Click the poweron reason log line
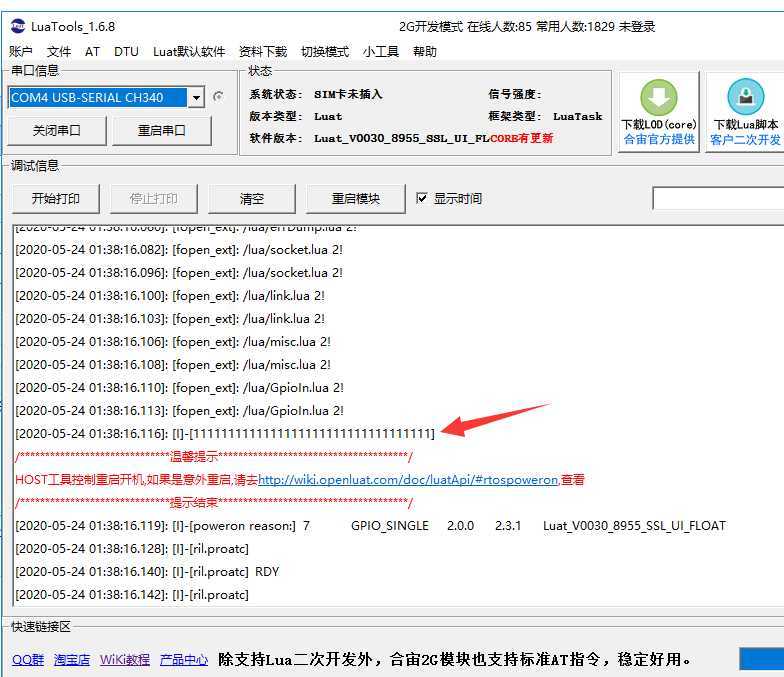The height and width of the screenshot is (677, 784). tap(370, 526)
